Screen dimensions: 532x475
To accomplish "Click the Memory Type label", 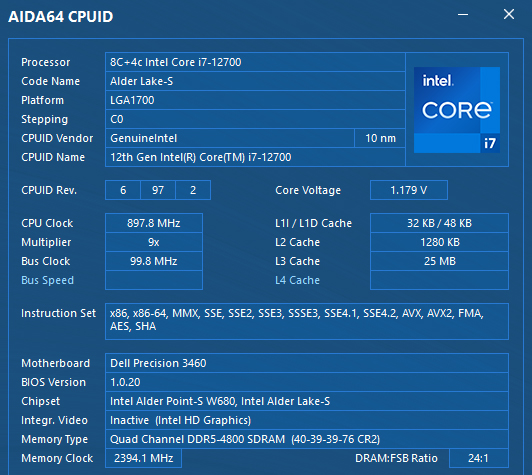I will tap(54, 439).
